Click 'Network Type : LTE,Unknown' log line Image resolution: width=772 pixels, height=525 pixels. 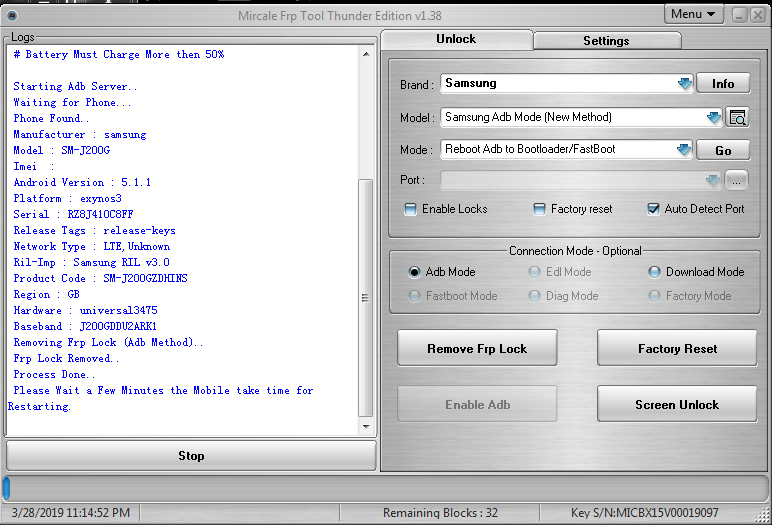(x=92, y=247)
